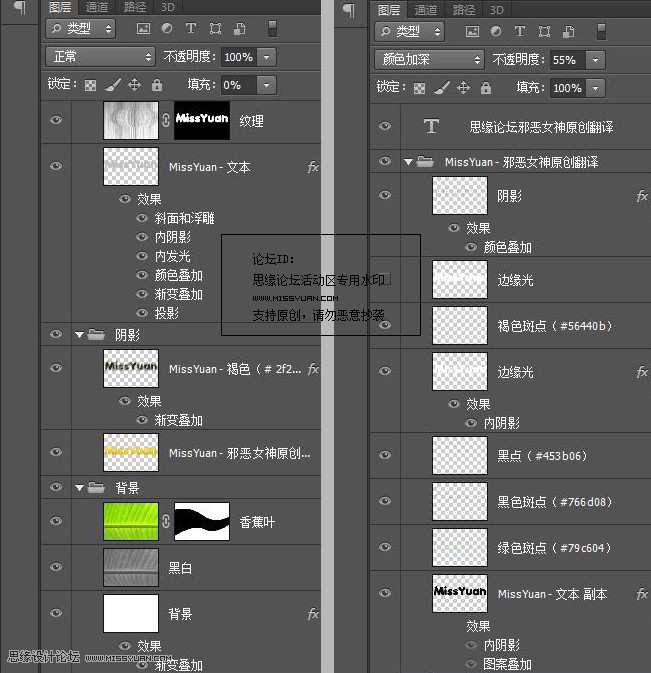Click lock image pixels brush icon in right panel

(442, 87)
